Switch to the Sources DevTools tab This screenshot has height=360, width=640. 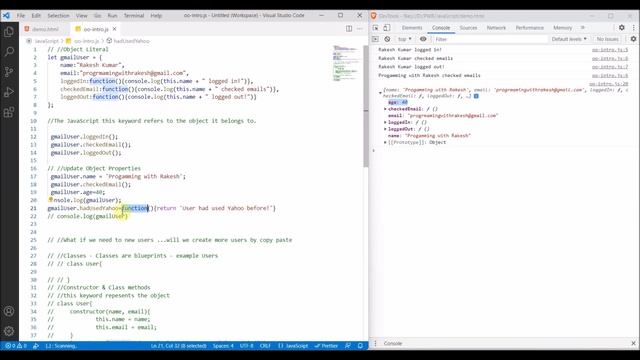click(x=468, y=28)
